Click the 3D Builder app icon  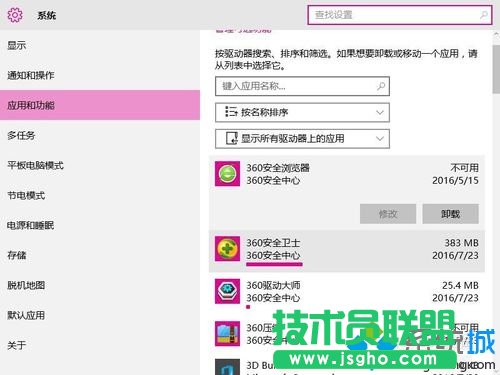click(227, 367)
